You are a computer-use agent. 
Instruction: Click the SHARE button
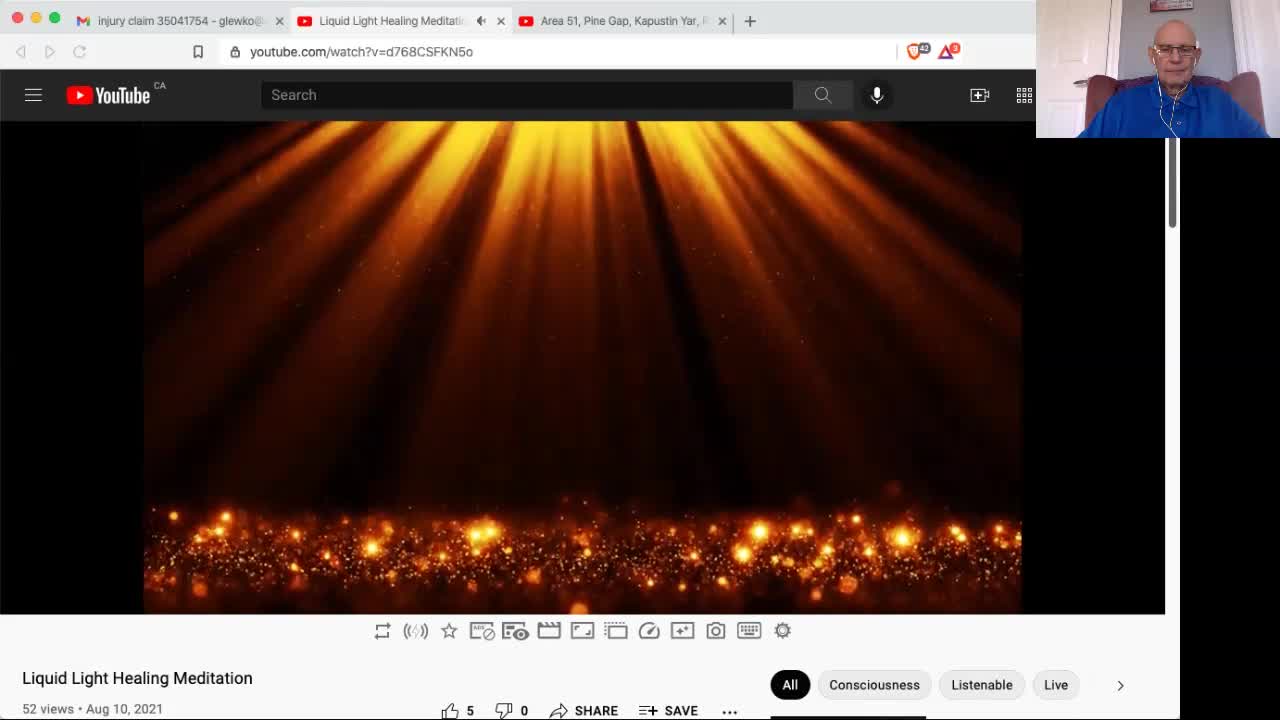584,711
